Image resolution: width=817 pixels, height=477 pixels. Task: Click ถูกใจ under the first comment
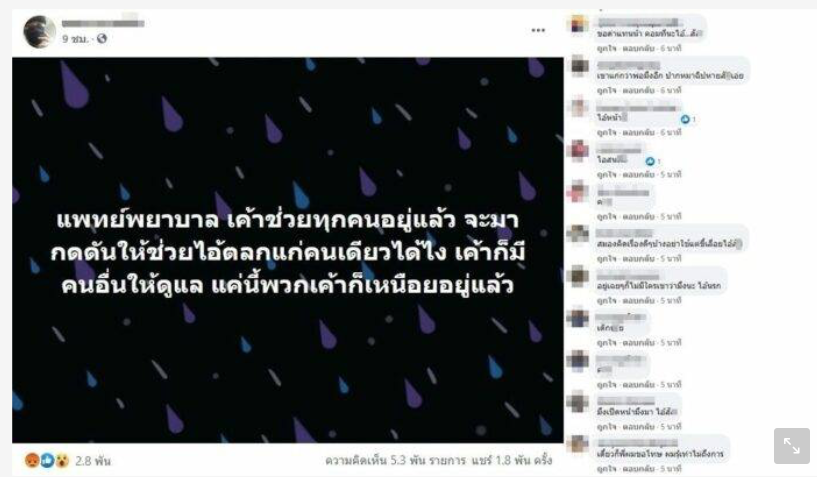(x=606, y=48)
